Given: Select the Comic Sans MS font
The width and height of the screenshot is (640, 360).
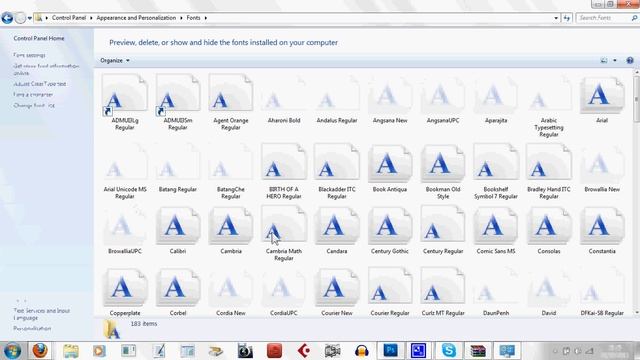Looking at the screenshot, I should 496,226.
